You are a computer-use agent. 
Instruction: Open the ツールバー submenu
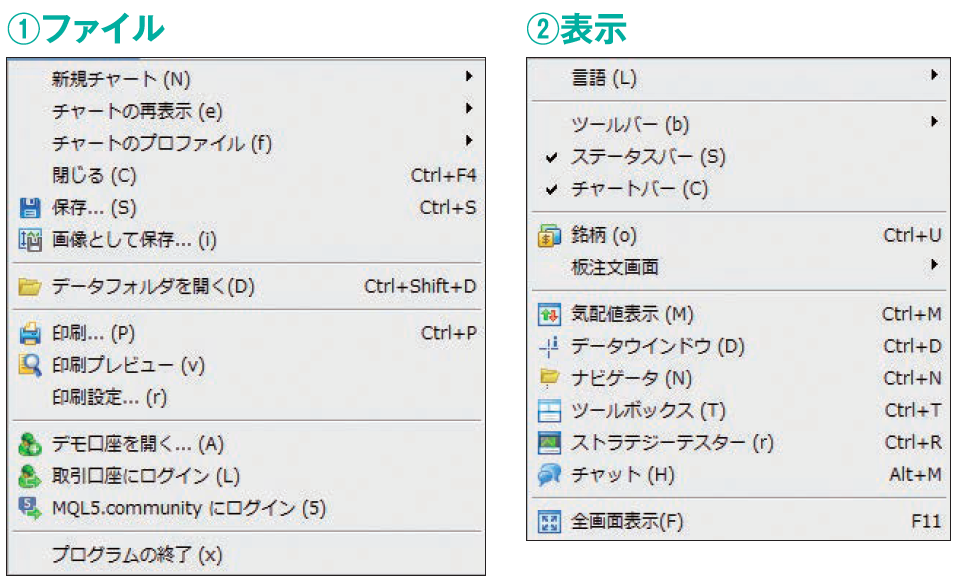click(629, 125)
